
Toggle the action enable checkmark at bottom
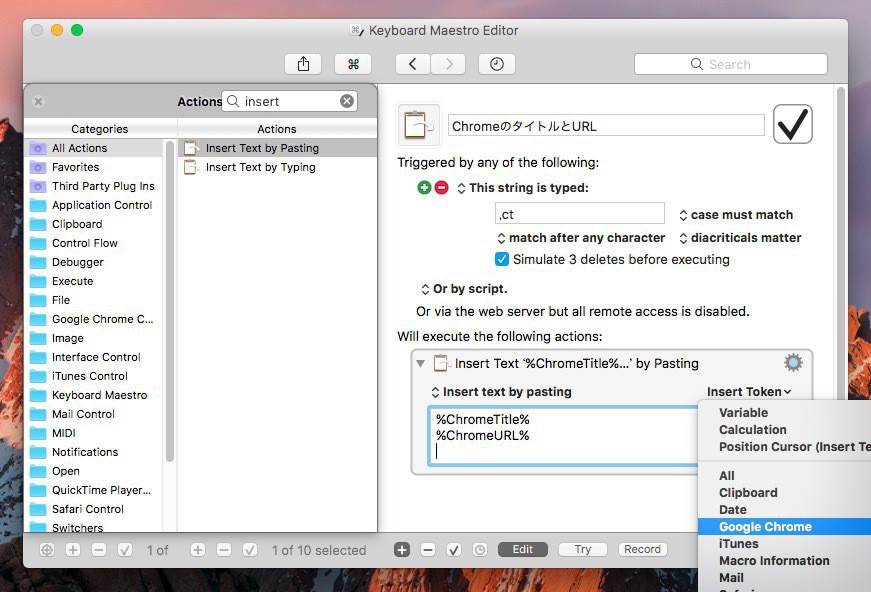pyautogui.click(x=453, y=549)
